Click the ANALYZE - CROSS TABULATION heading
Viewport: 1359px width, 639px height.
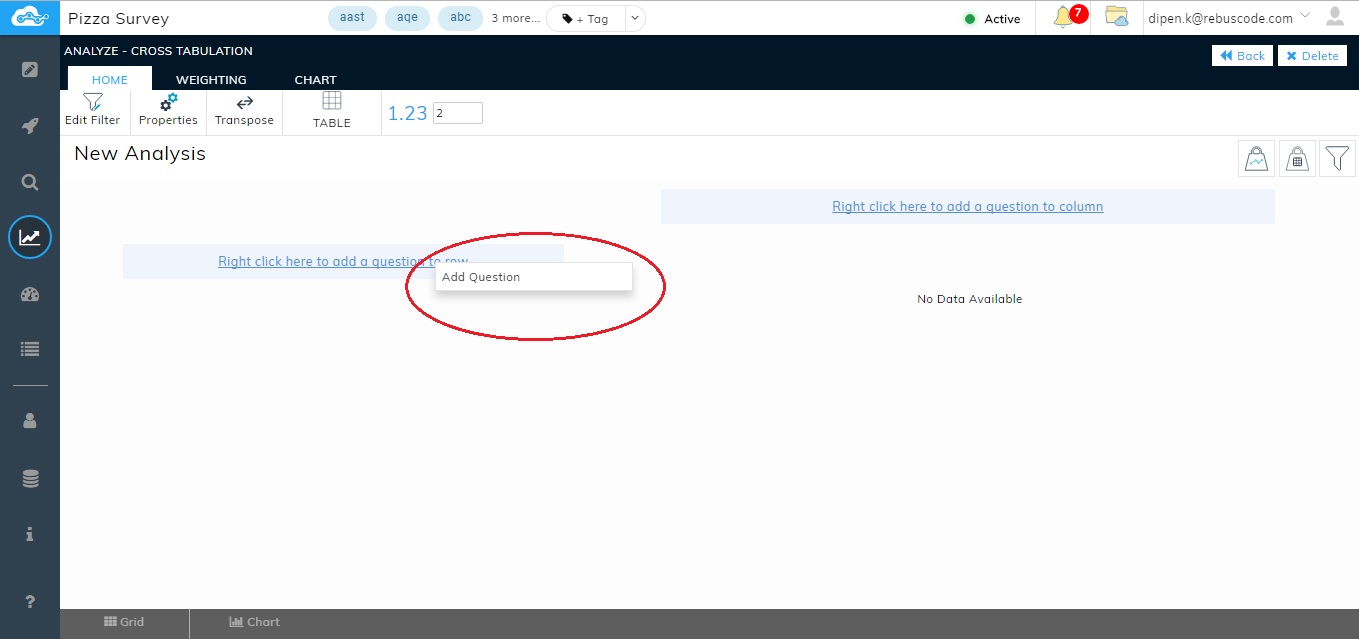(158, 51)
